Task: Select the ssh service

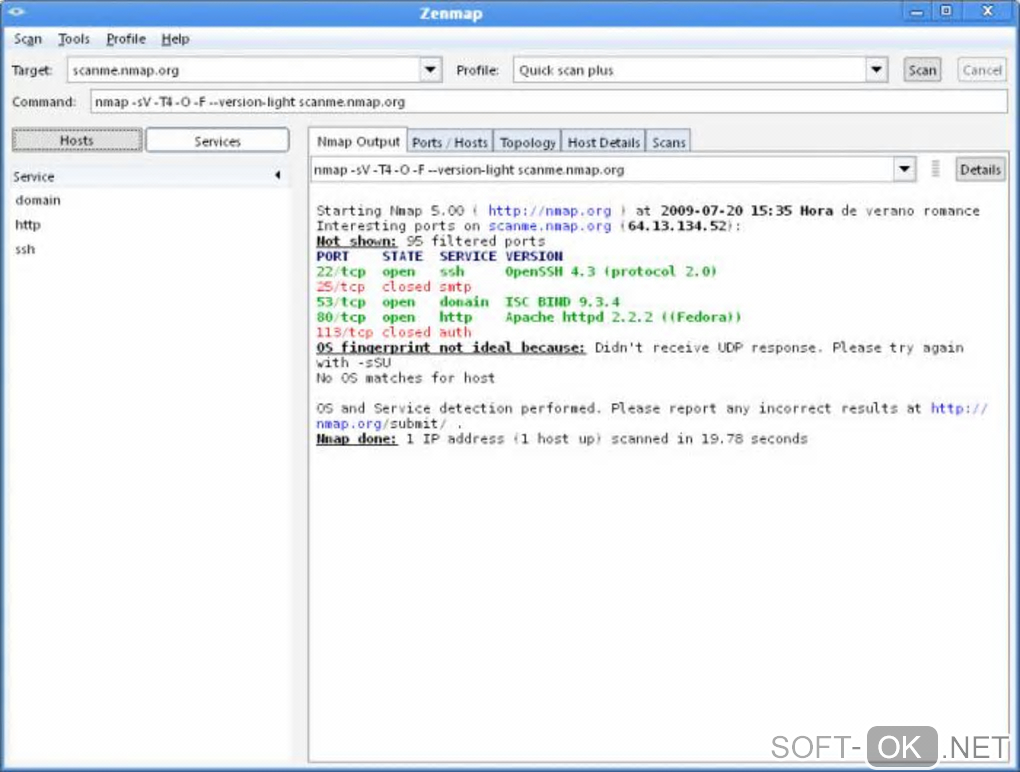Action: click(x=25, y=249)
